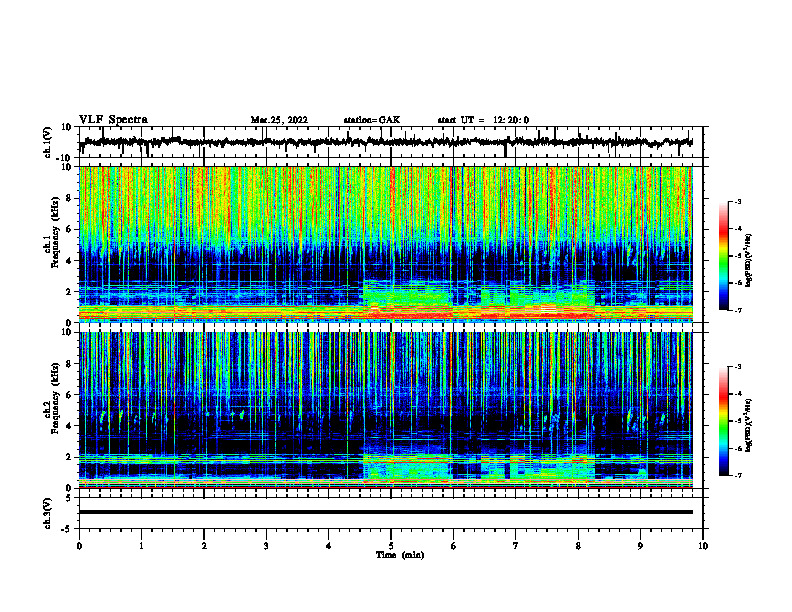
Task: Click time axis tick label "6"
Action: (454, 546)
